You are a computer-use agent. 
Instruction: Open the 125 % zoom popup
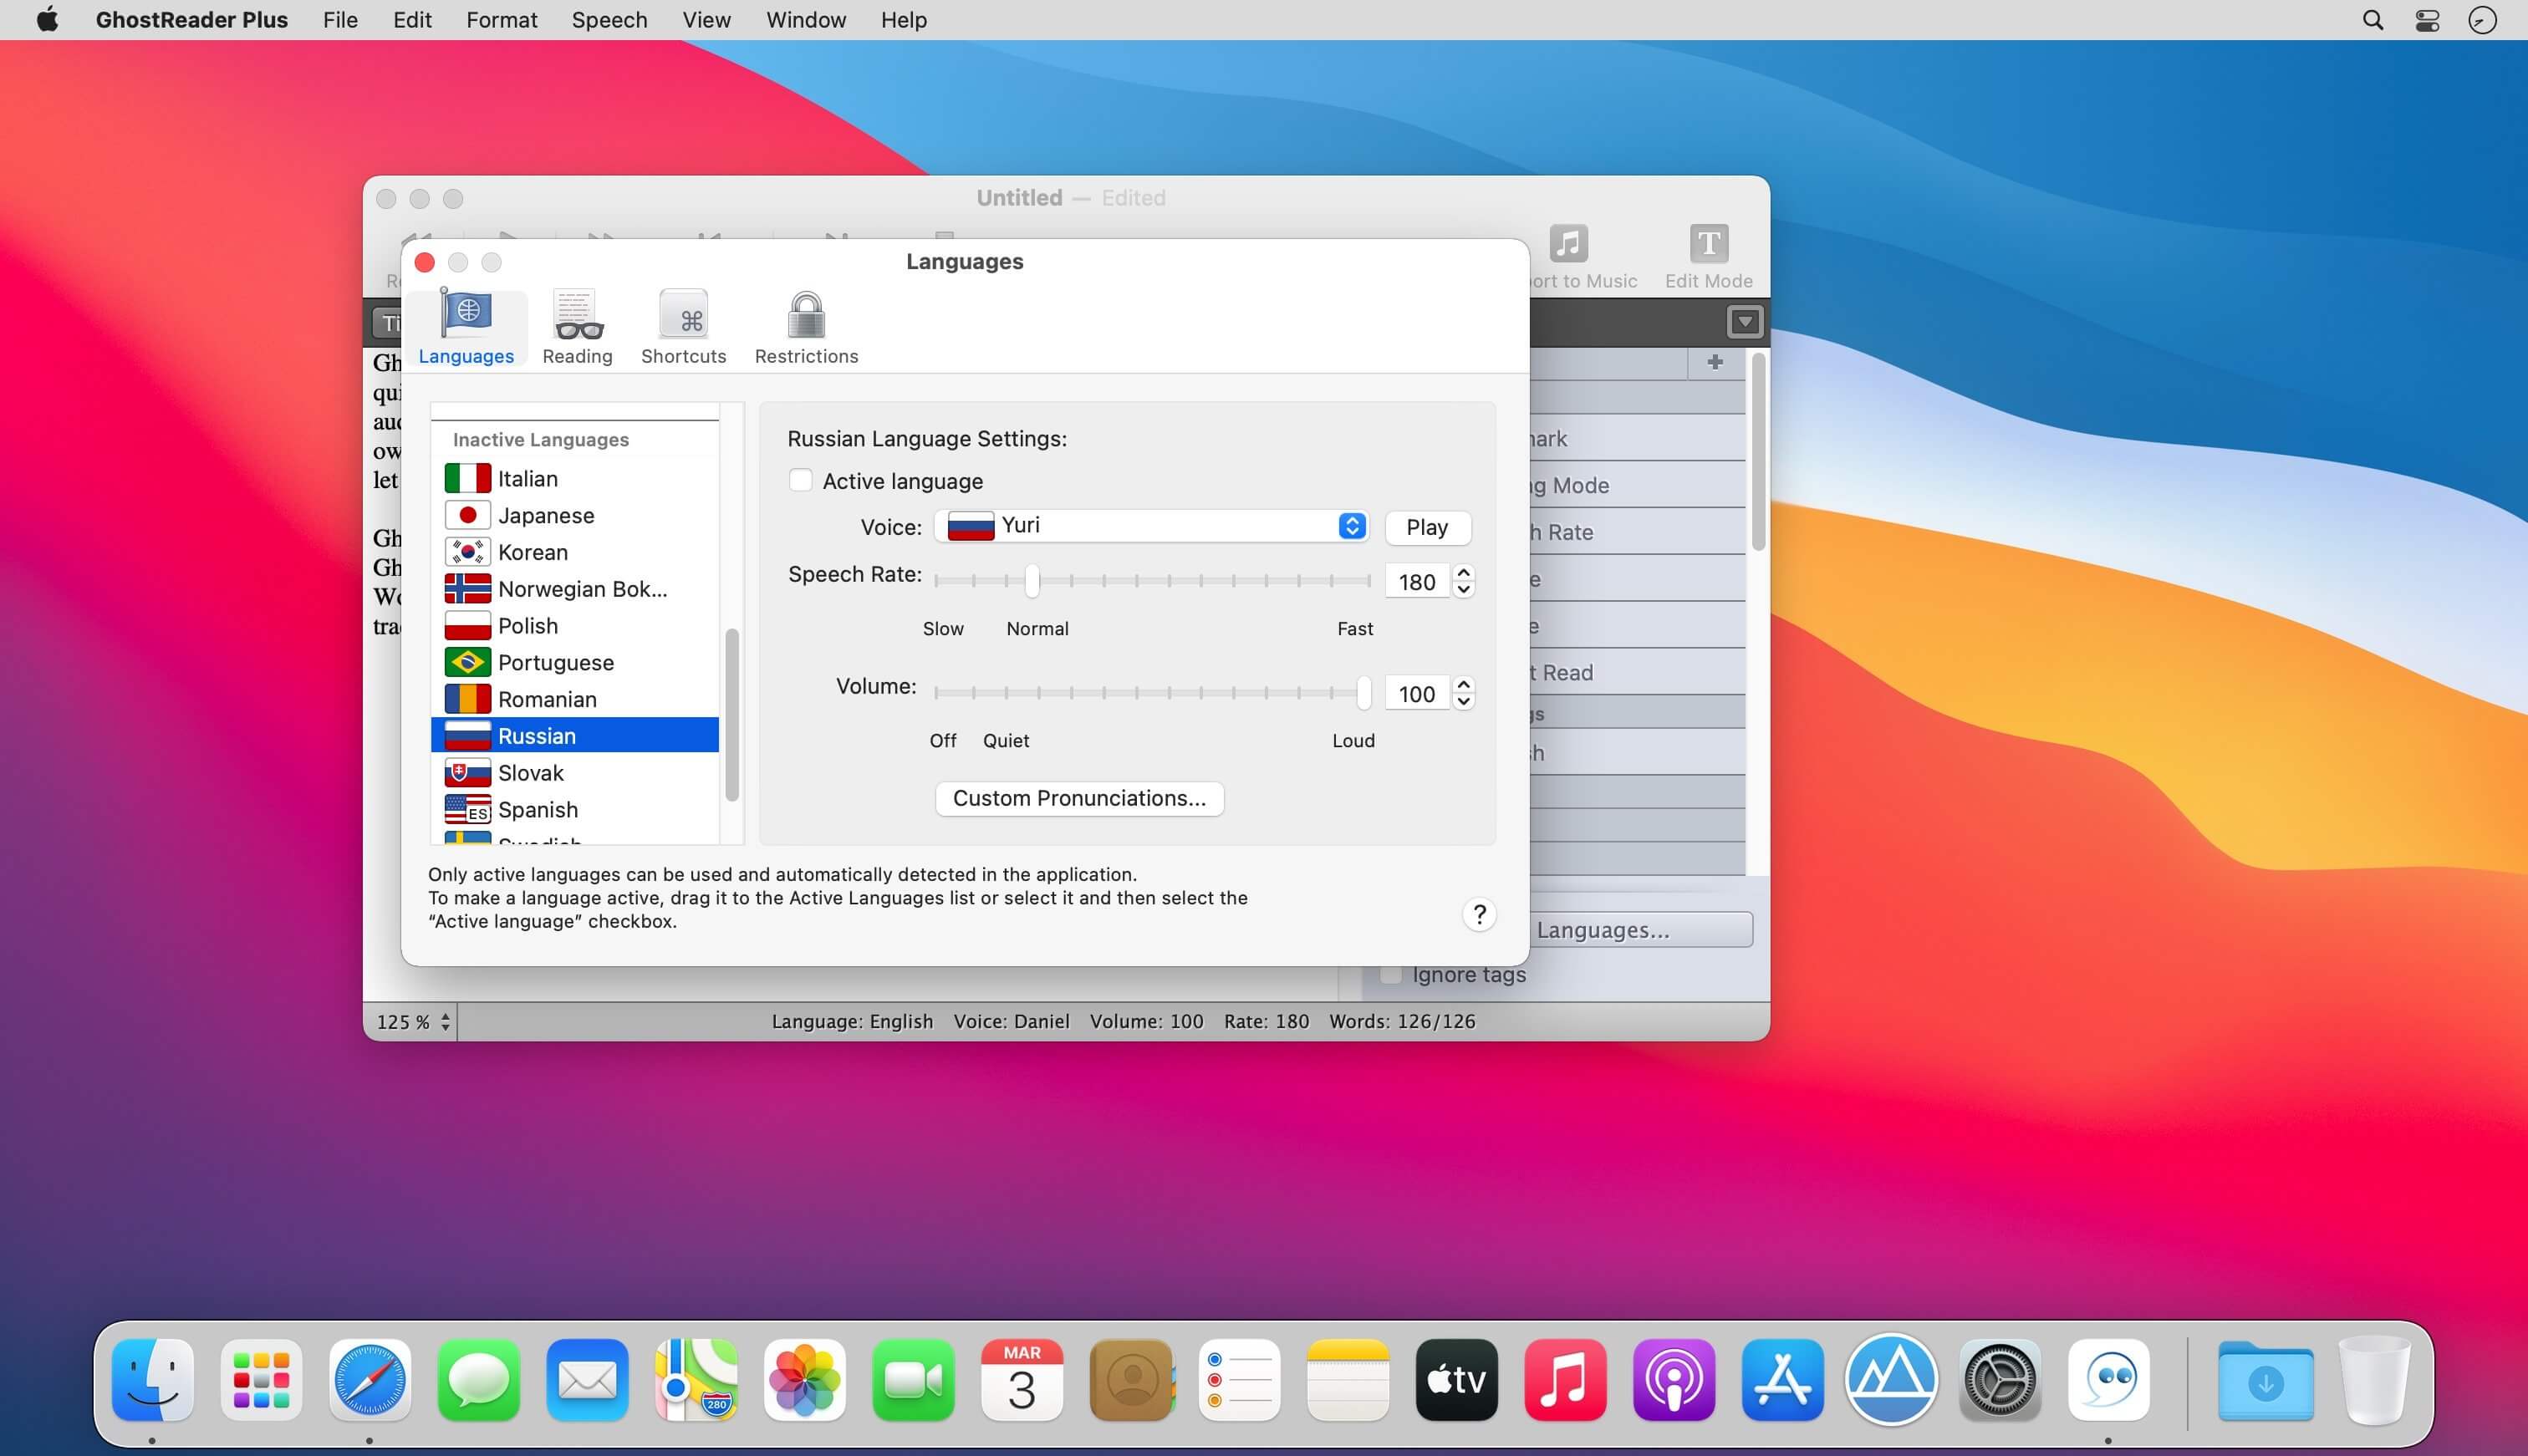pos(414,1021)
